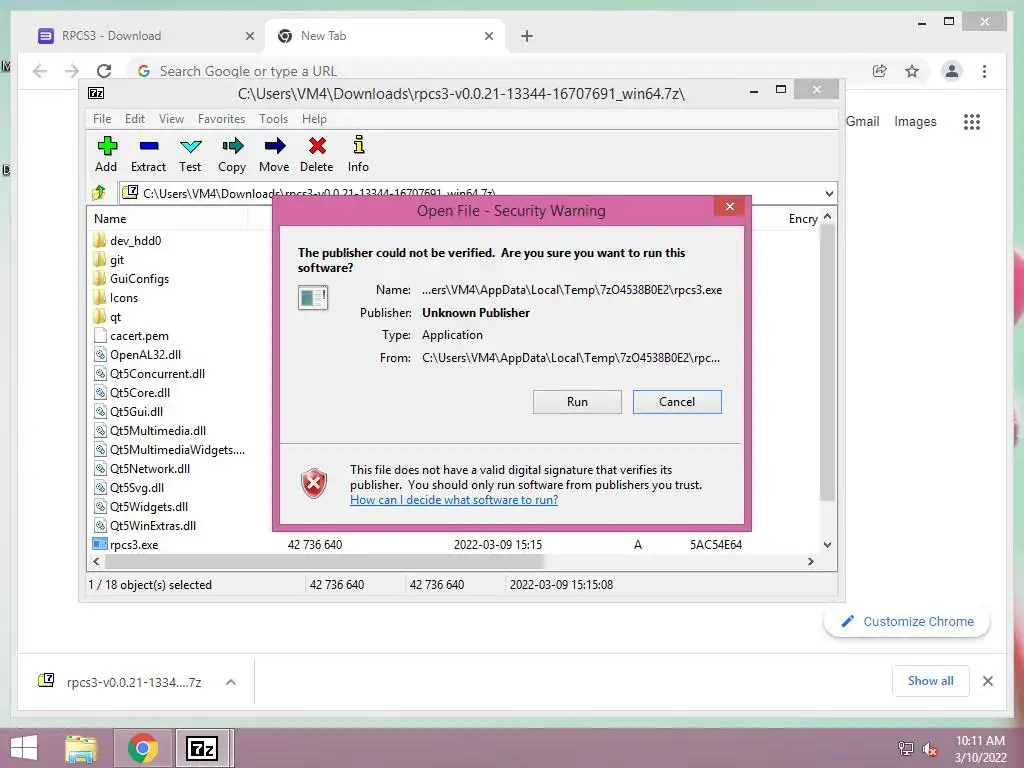Open Chrome's three-dot menu
This screenshot has height=768, width=1024.
click(x=984, y=71)
